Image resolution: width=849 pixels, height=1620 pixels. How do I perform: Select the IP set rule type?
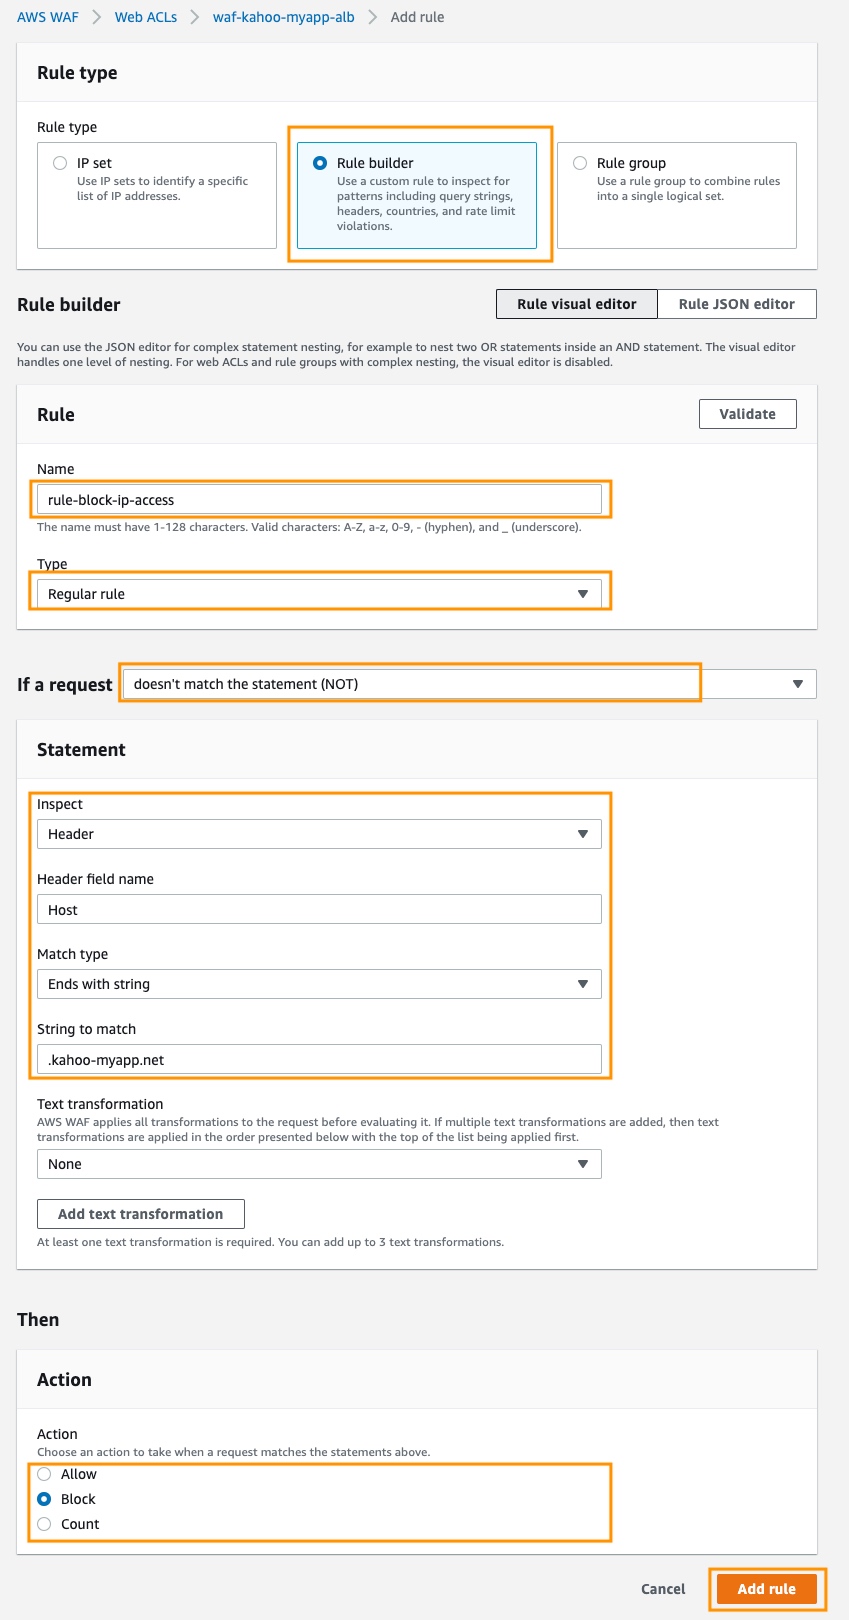click(x=60, y=163)
